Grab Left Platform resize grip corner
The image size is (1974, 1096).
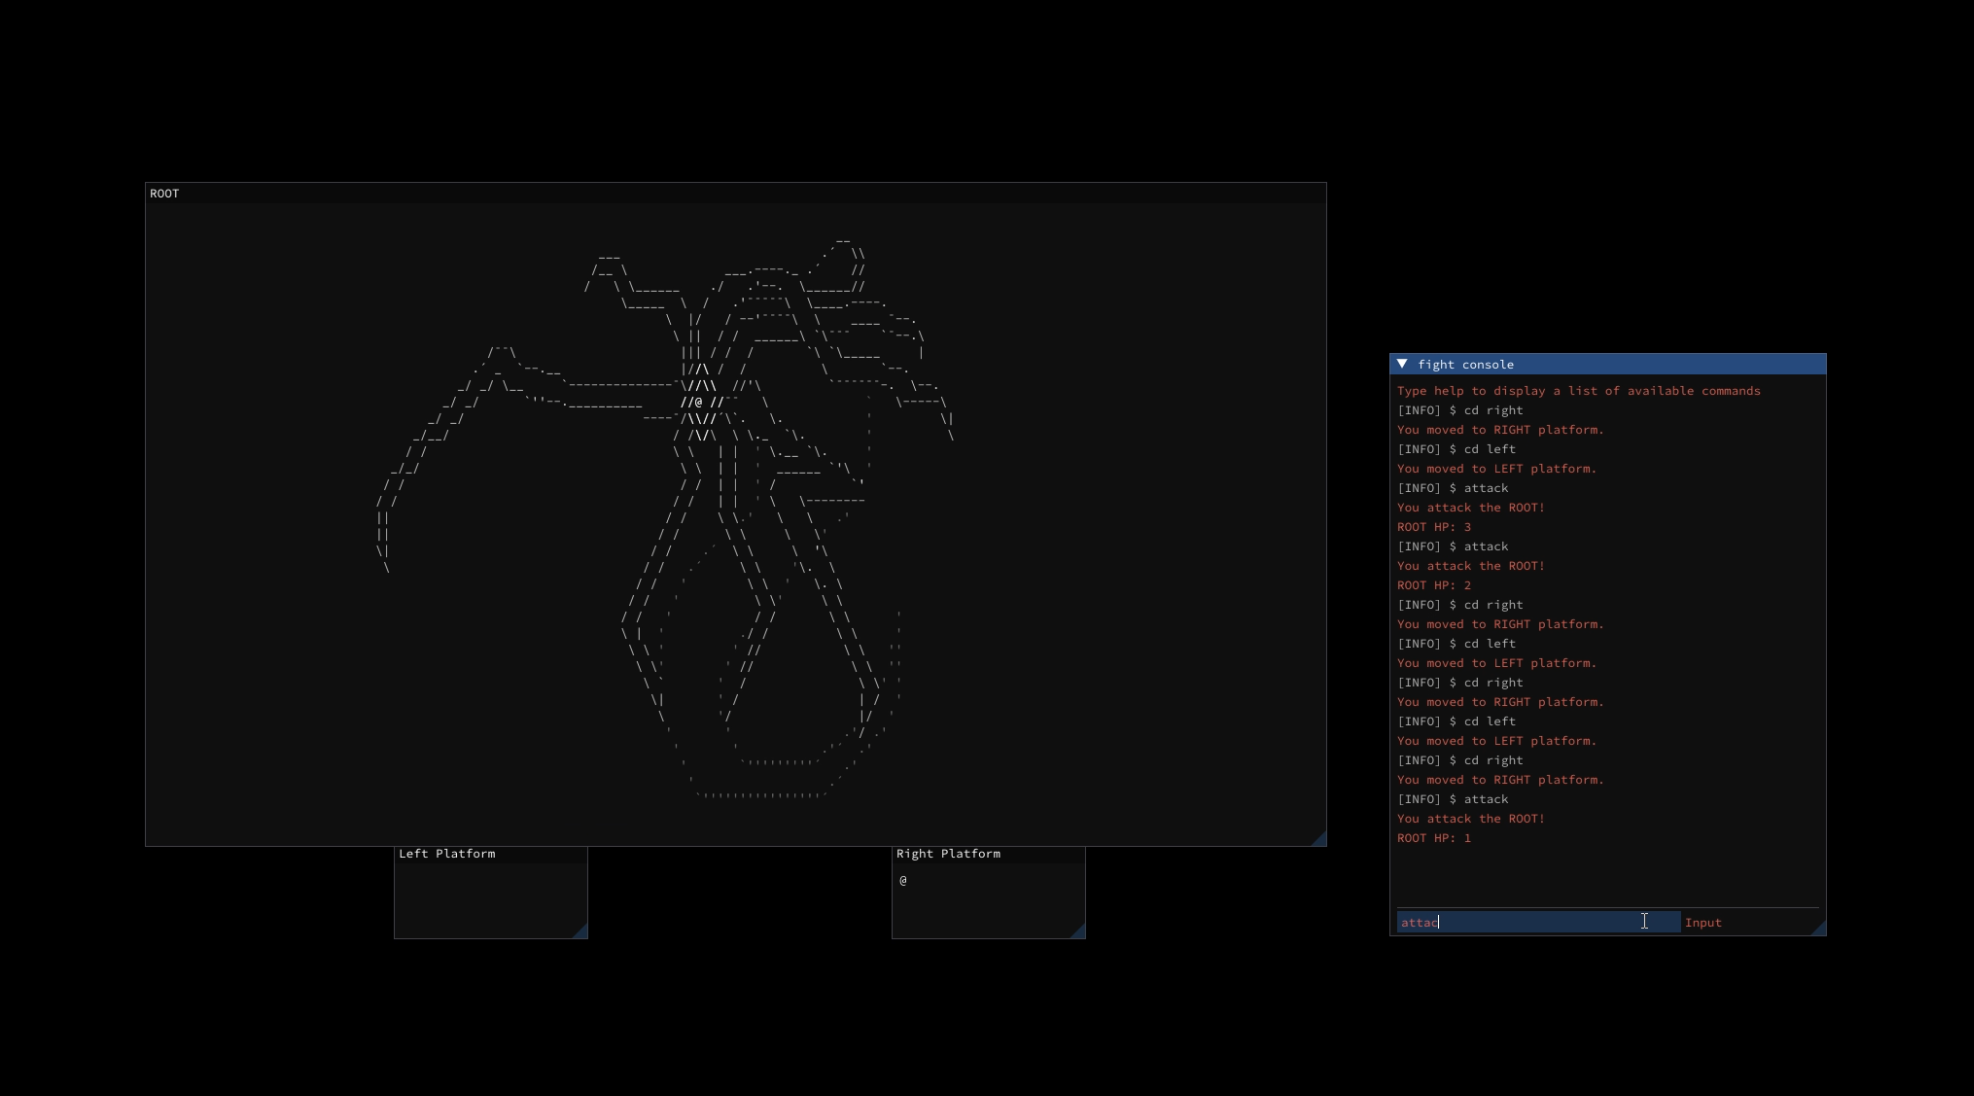[580, 931]
